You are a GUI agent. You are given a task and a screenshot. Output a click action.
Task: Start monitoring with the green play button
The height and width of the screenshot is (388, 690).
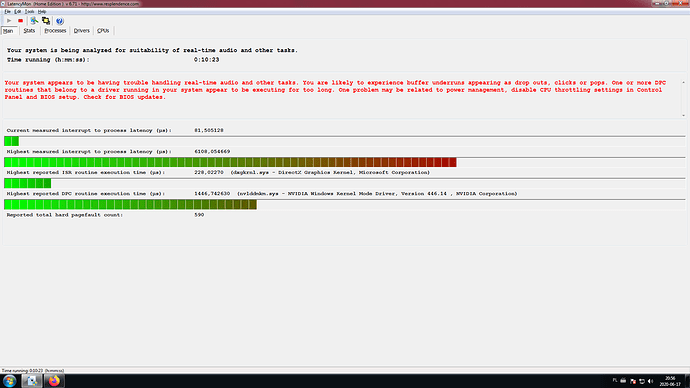point(9,21)
